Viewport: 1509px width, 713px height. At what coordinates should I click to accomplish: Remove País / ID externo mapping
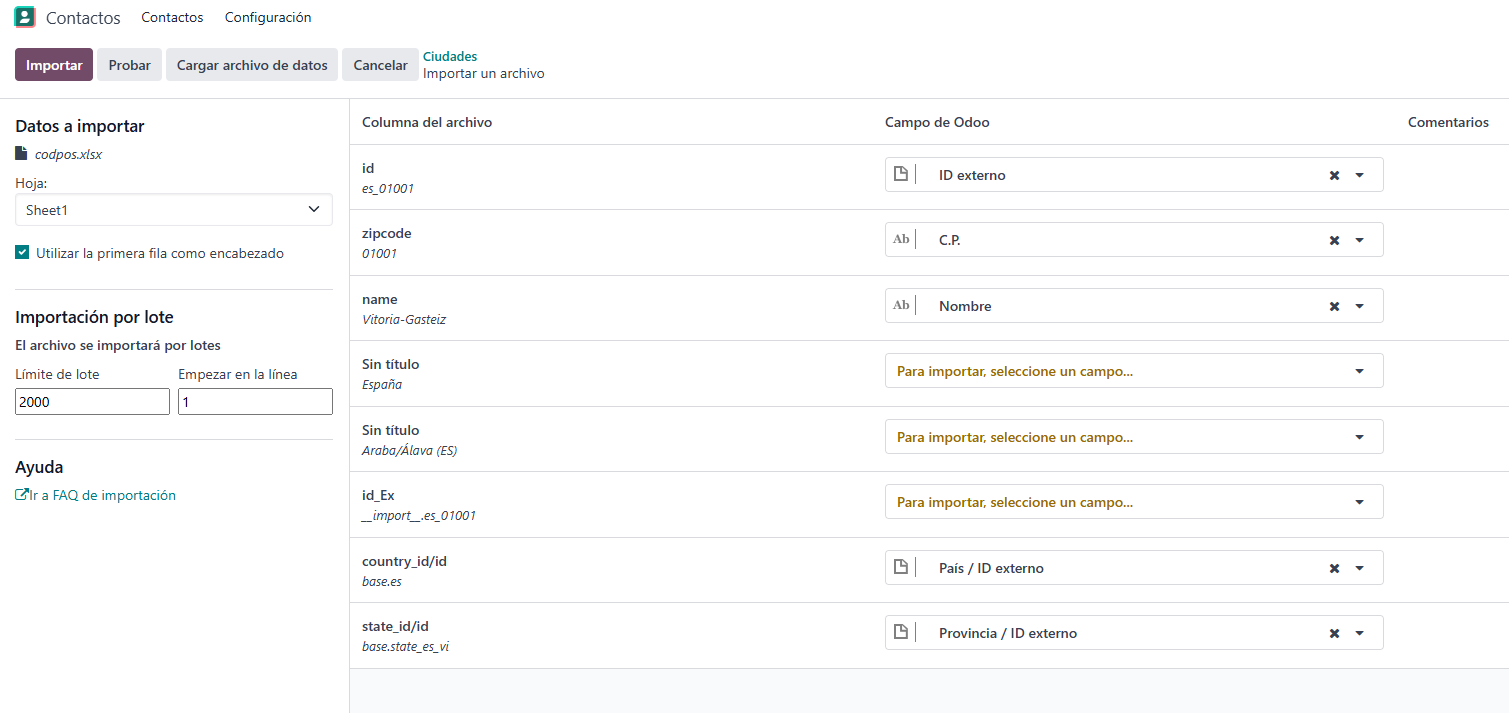click(x=1334, y=568)
